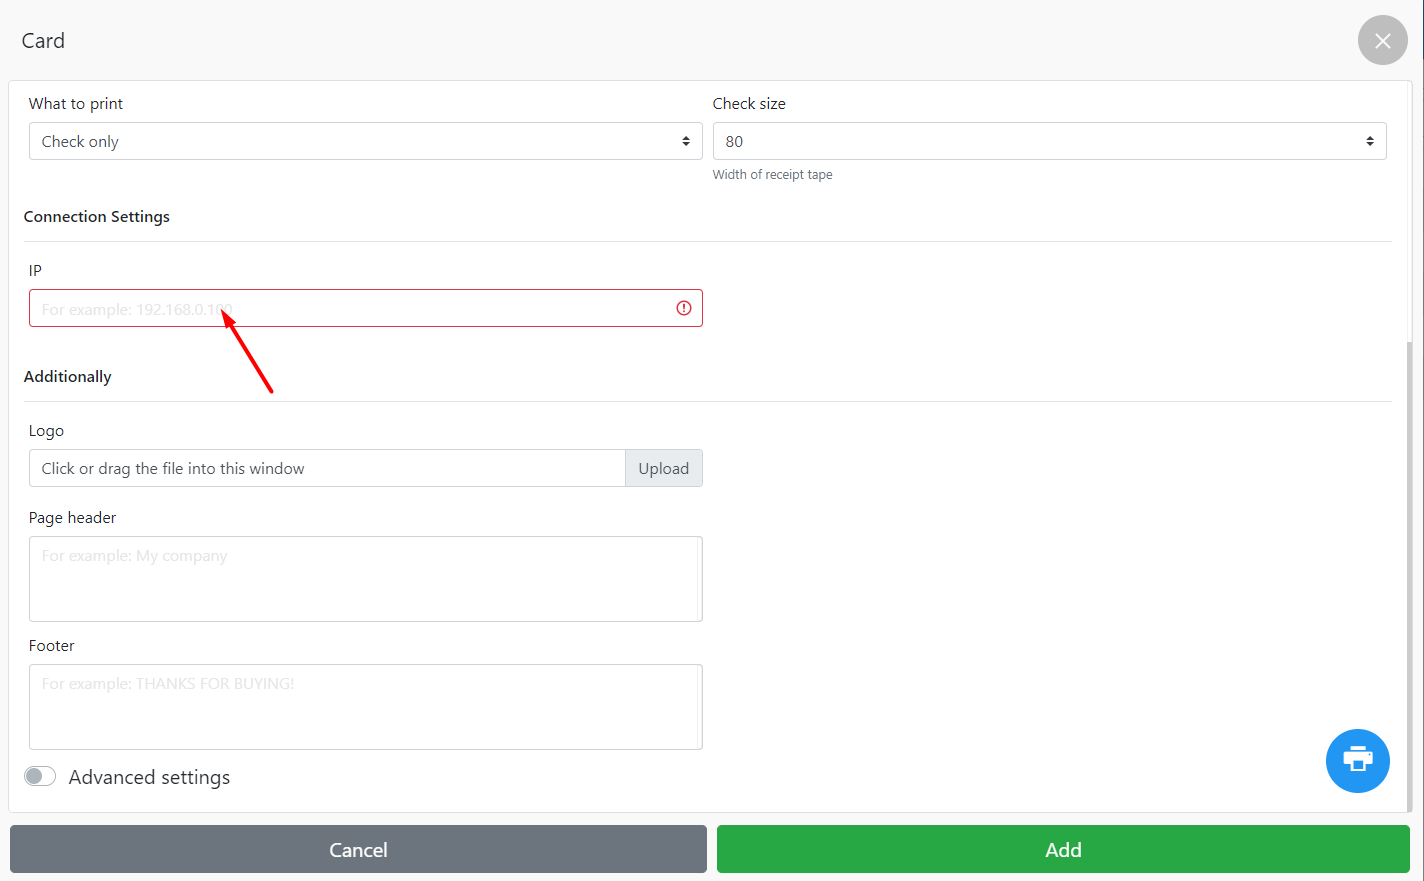Grab the Page header textarea resize handle
This screenshot has height=881, width=1424.
(x=696, y=615)
